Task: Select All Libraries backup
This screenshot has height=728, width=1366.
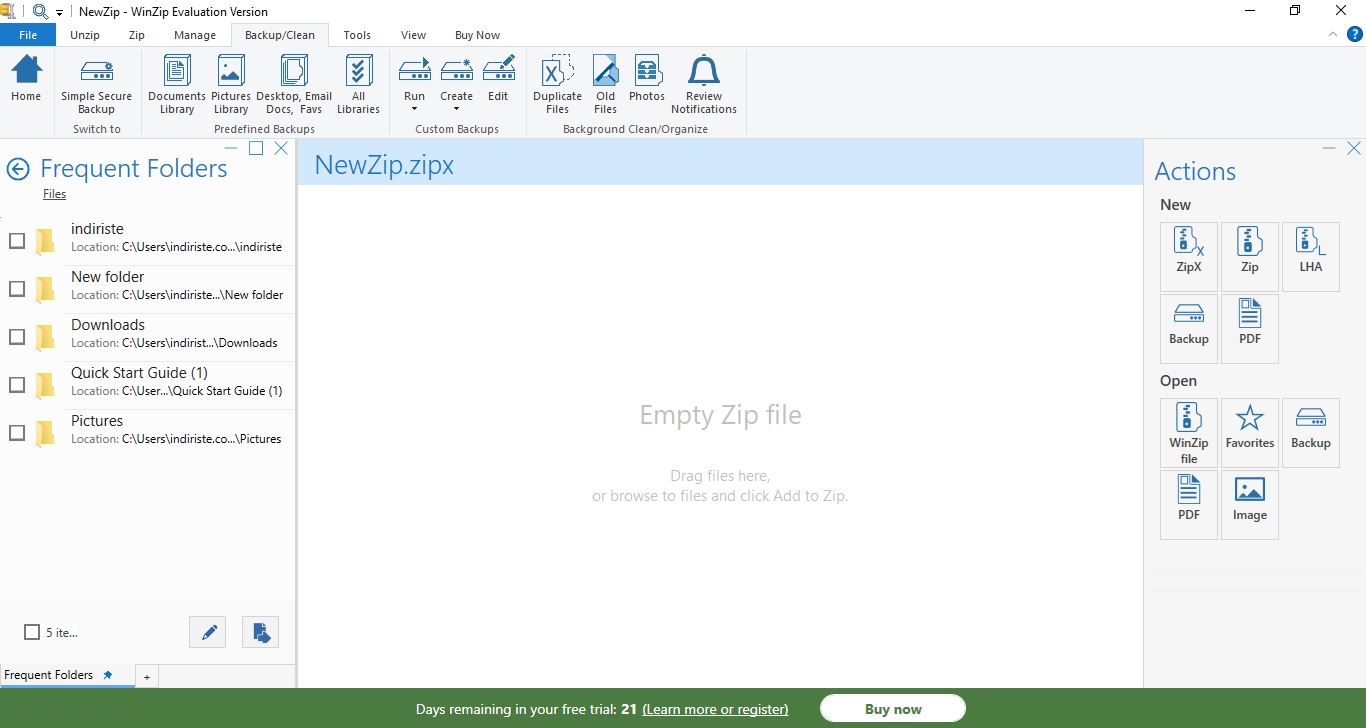Action: pos(358,86)
